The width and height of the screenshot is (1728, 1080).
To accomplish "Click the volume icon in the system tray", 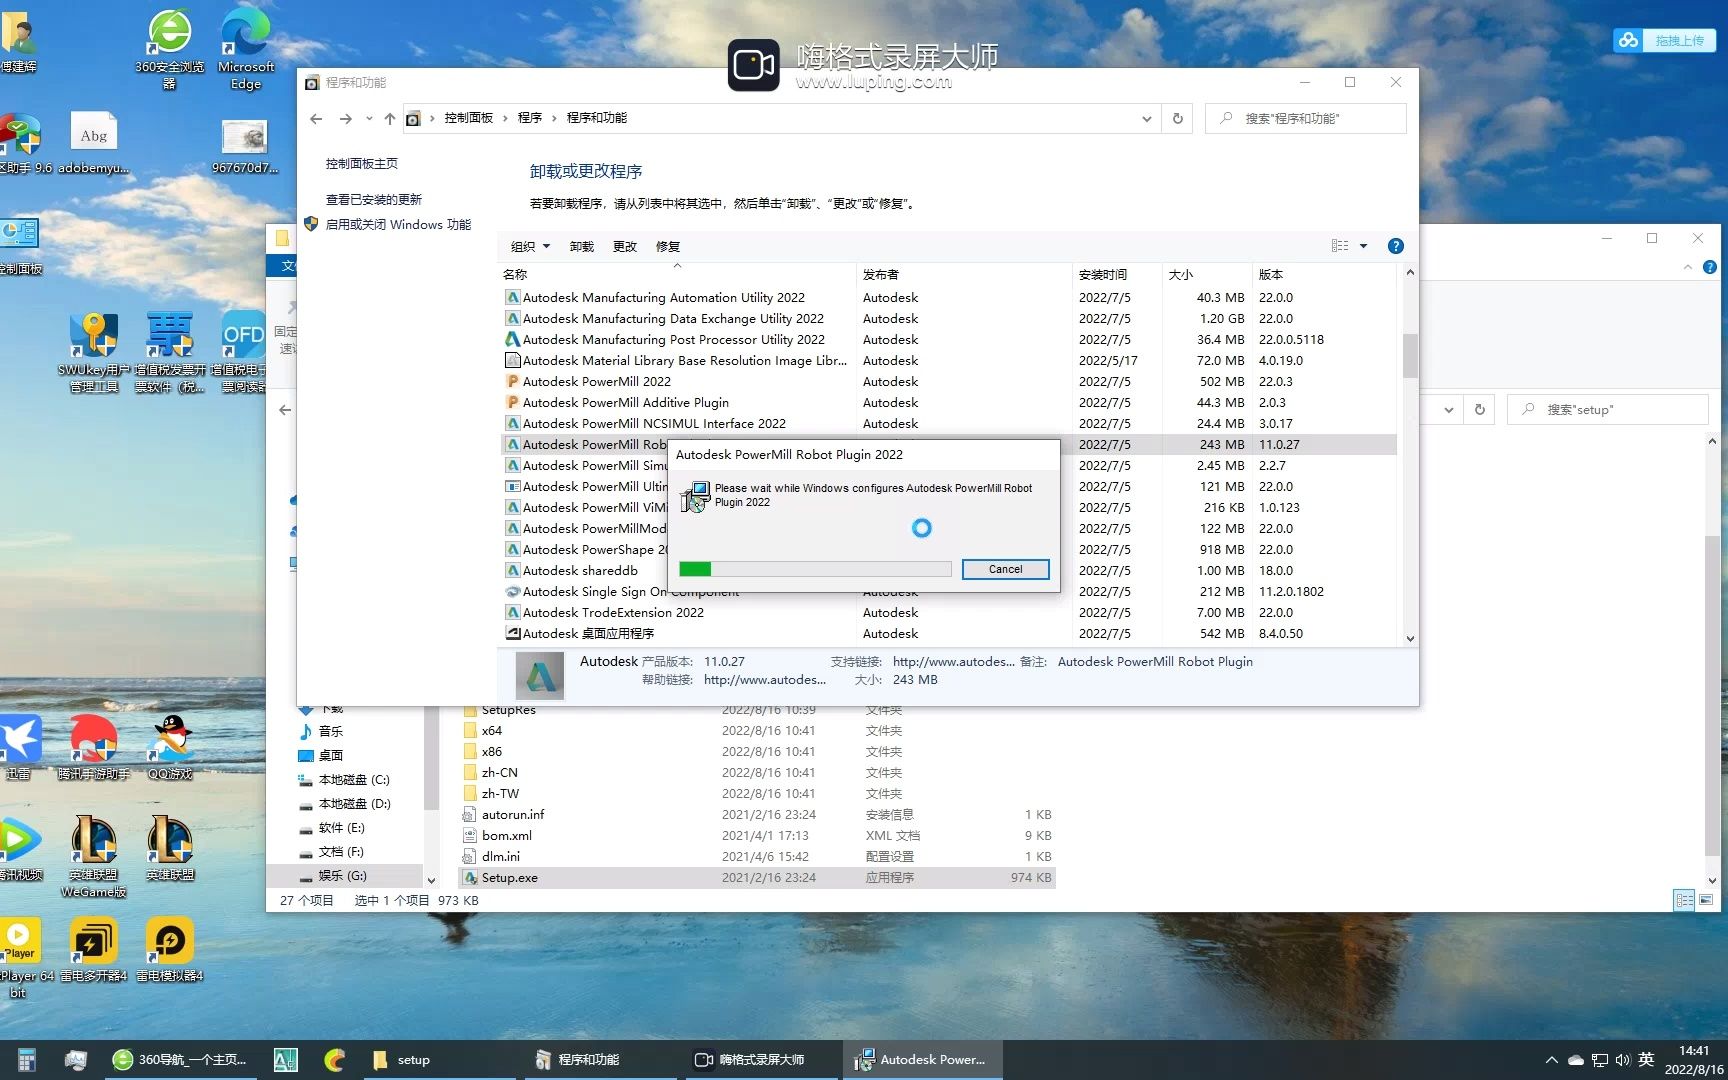I will click(1622, 1060).
